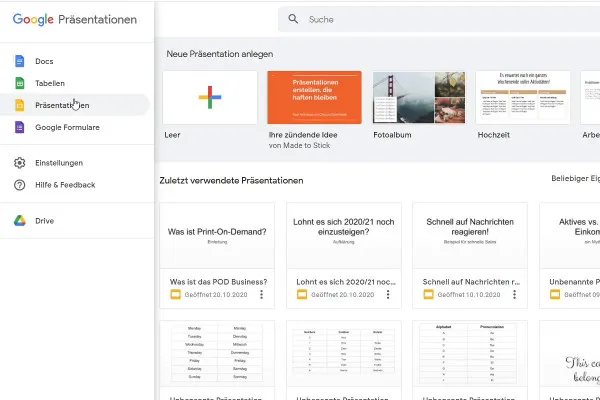This screenshot has width=600, height=400.
Task: Click the Hochzeit template label
Action: click(x=494, y=135)
